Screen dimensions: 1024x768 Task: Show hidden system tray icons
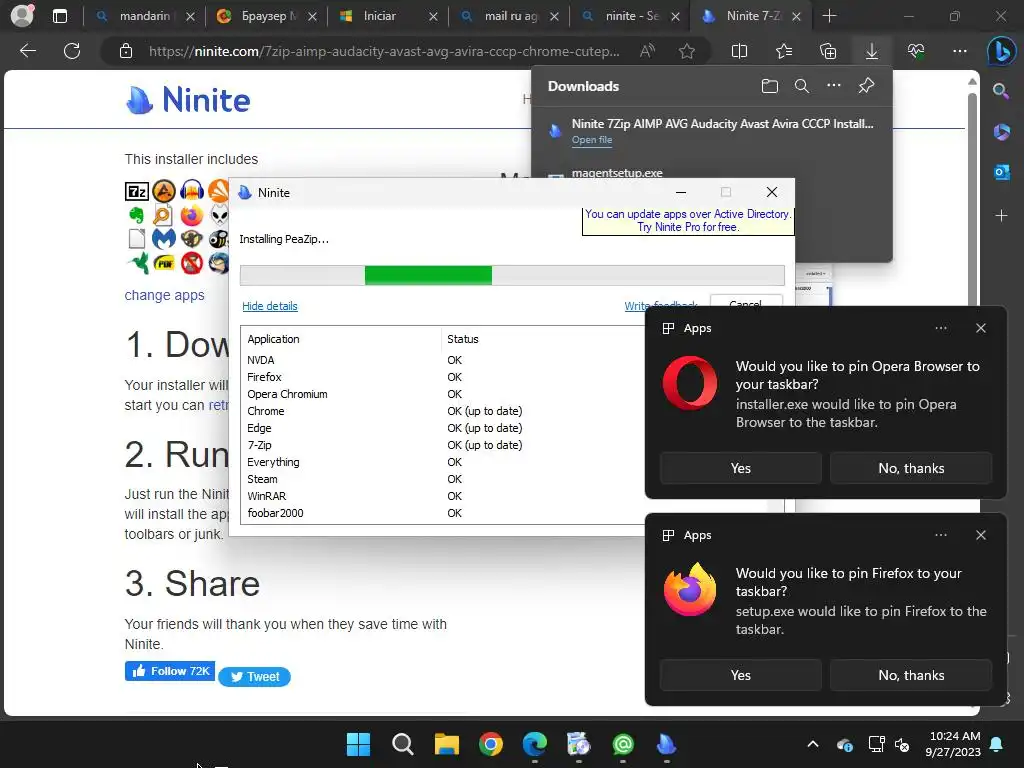[x=812, y=744]
